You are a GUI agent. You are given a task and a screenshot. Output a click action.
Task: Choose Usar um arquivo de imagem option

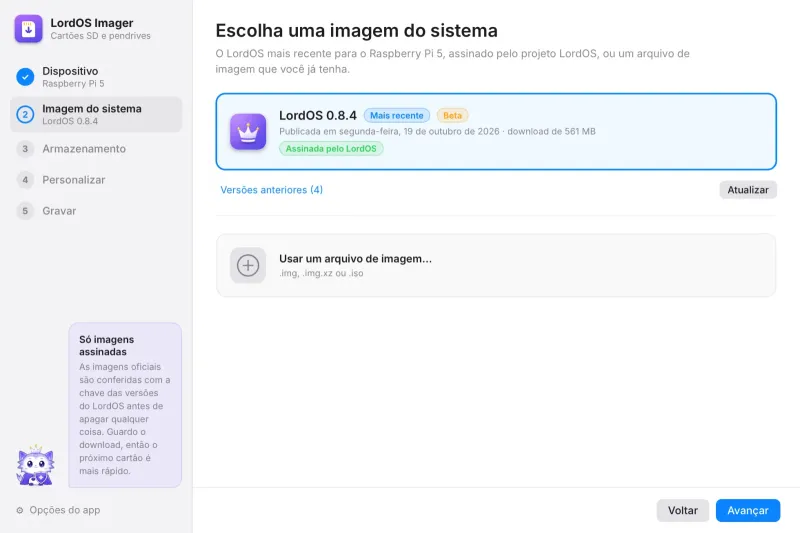tap(496, 265)
